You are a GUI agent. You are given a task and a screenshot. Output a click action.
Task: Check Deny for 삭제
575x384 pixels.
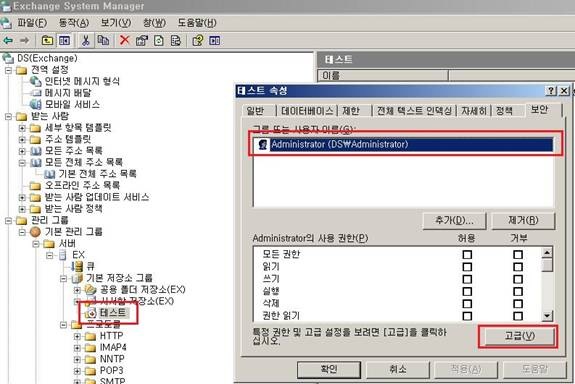(518, 304)
